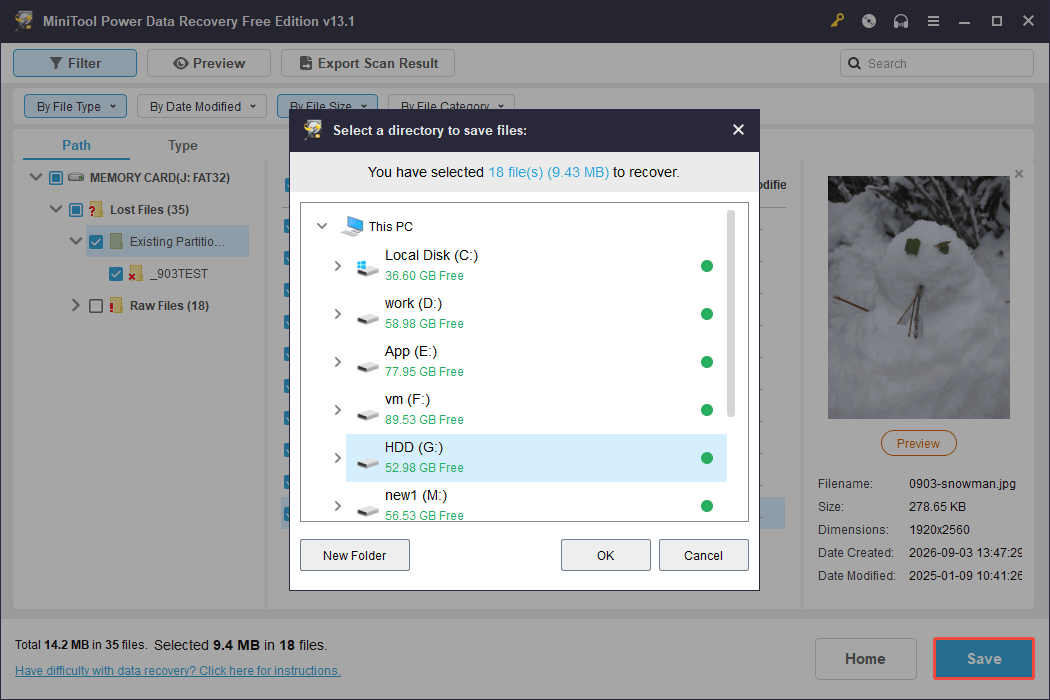Close the save directory dialog
1050x700 pixels.
tap(738, 129)
